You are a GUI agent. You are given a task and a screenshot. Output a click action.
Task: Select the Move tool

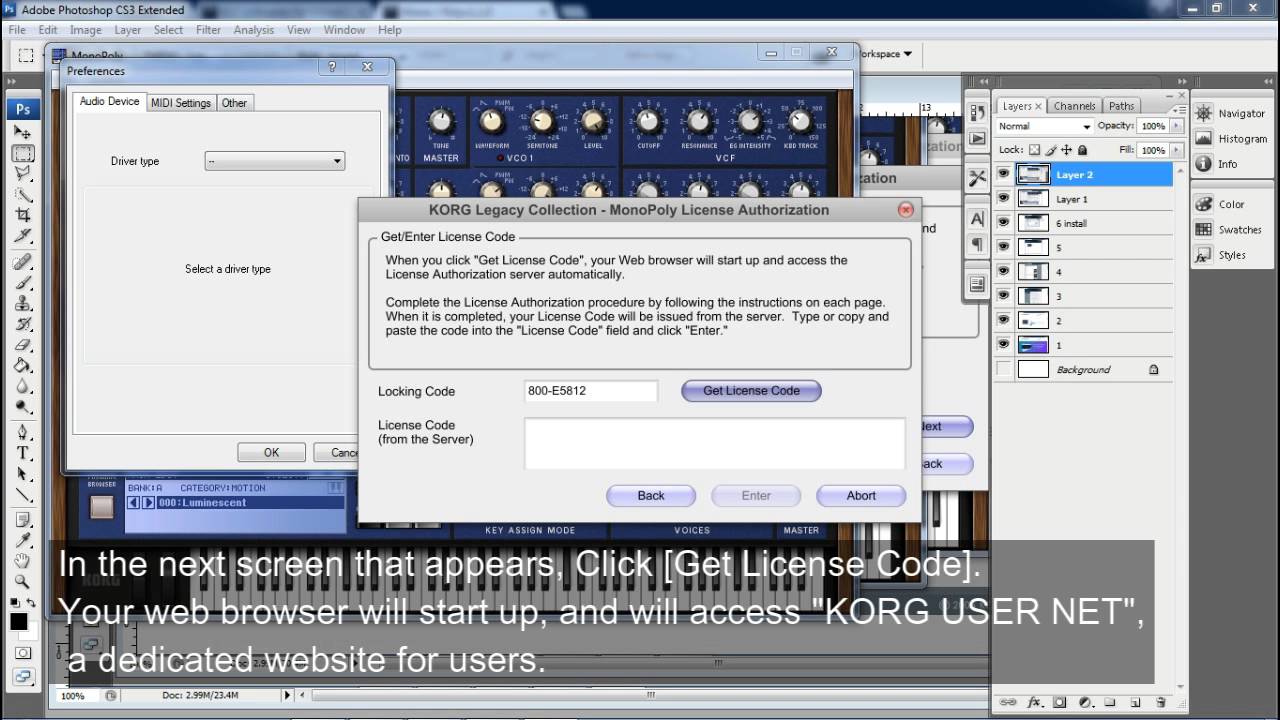23,132
